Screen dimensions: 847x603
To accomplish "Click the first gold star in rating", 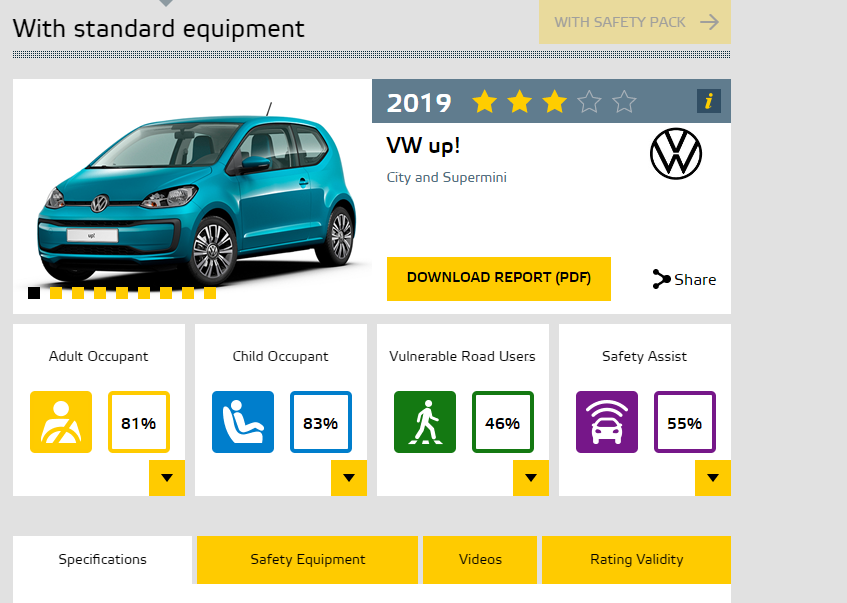I will (485, 102).
